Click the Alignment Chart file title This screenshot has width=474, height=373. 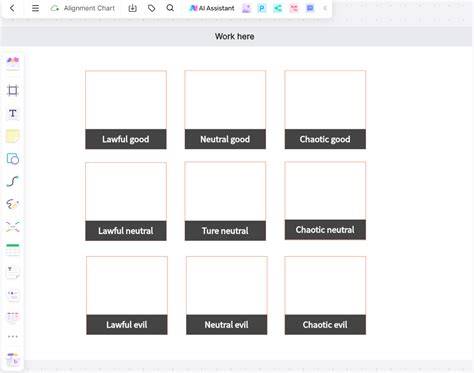(x=89, y=8)
